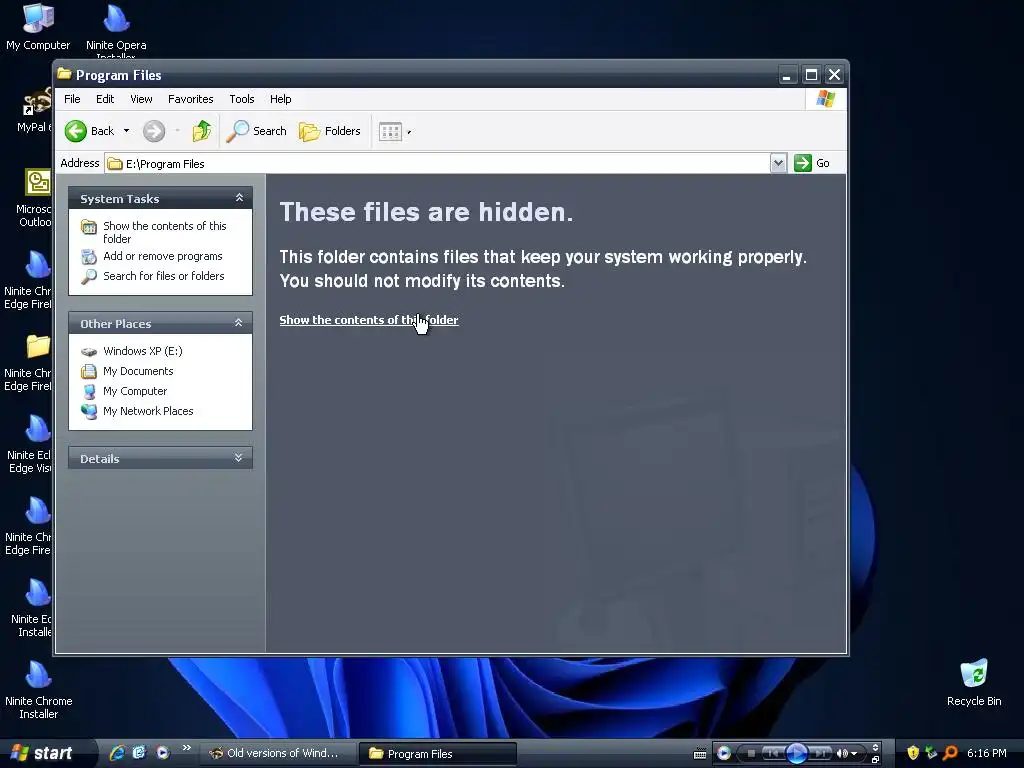The height and width of the screenshot is (768, 1024).
Task: Skip to previous track in media deskband
Action: (773, 754)
